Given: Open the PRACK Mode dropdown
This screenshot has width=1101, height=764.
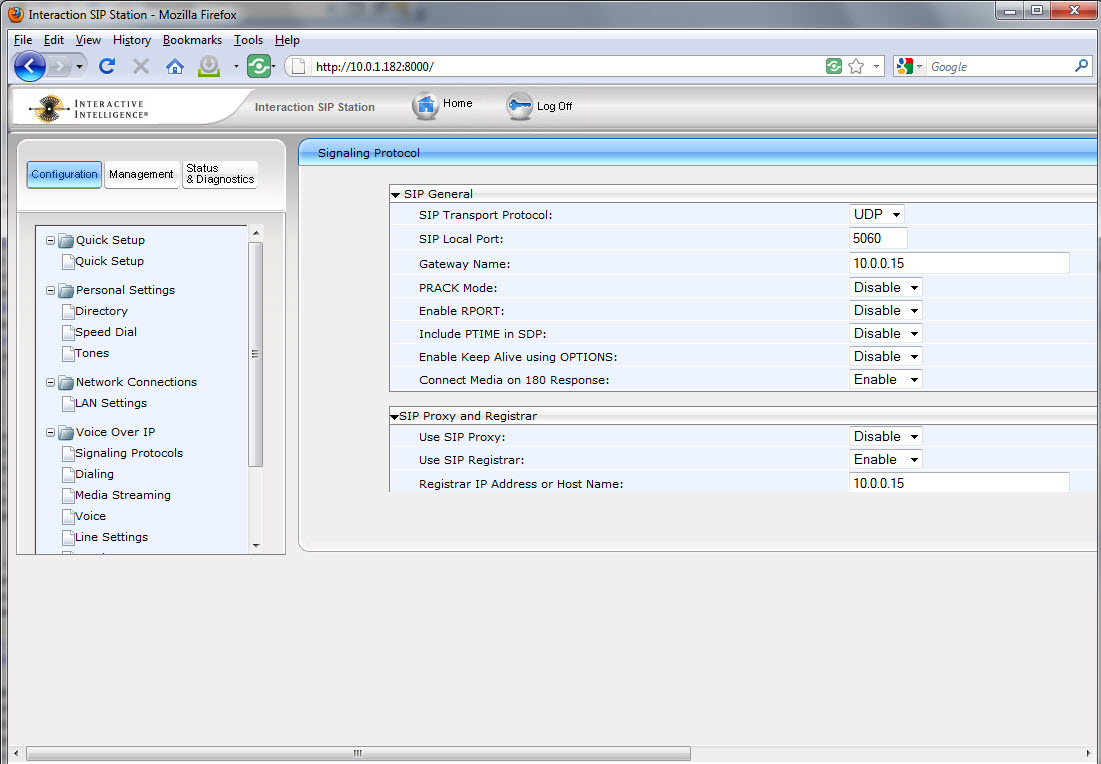Looking at the screenshot, I should click(x=885, y=288).
